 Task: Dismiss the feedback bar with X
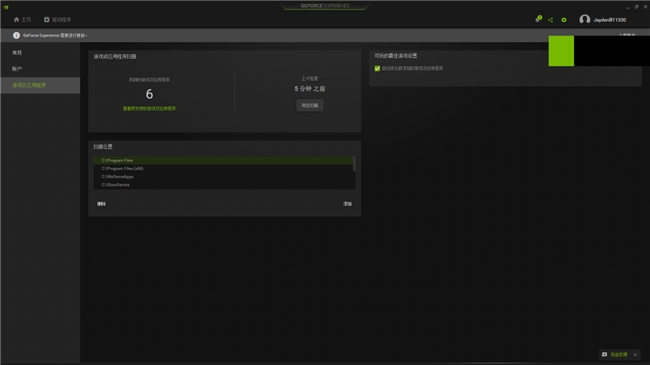click(x=635, y=355)
